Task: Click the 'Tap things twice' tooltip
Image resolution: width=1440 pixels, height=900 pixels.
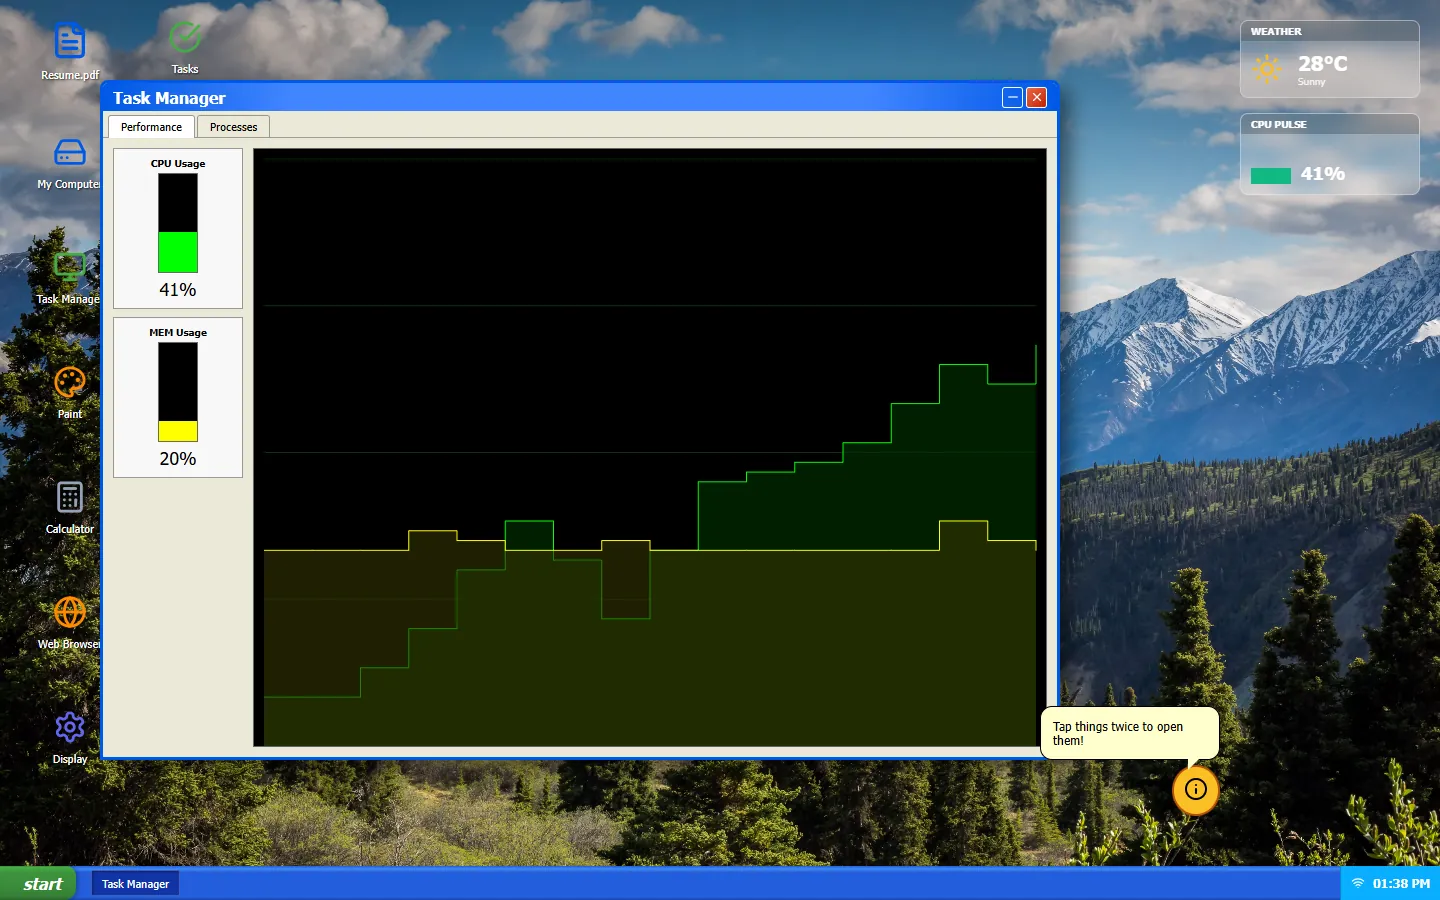Action: [1130, 734]
